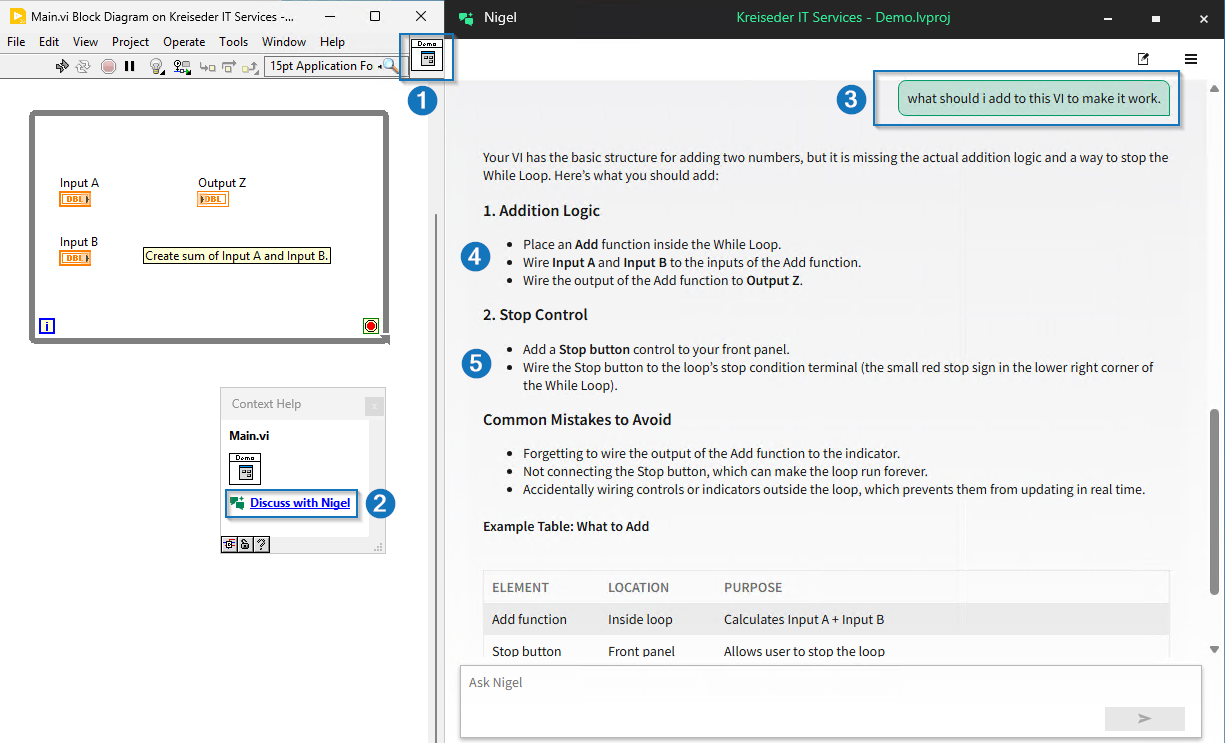Click the Show Optional Terminals icon in Context Help

[x=229, y=545]
